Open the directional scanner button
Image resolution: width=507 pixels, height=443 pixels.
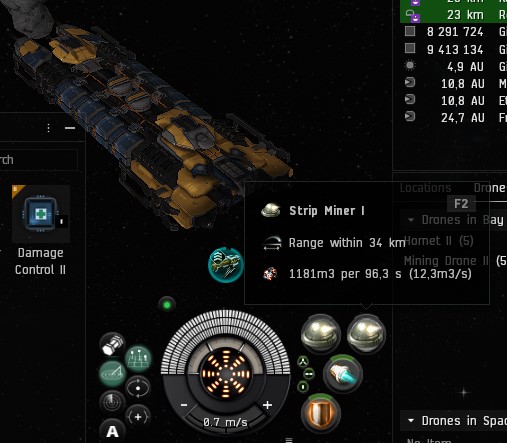coord(112,373)
